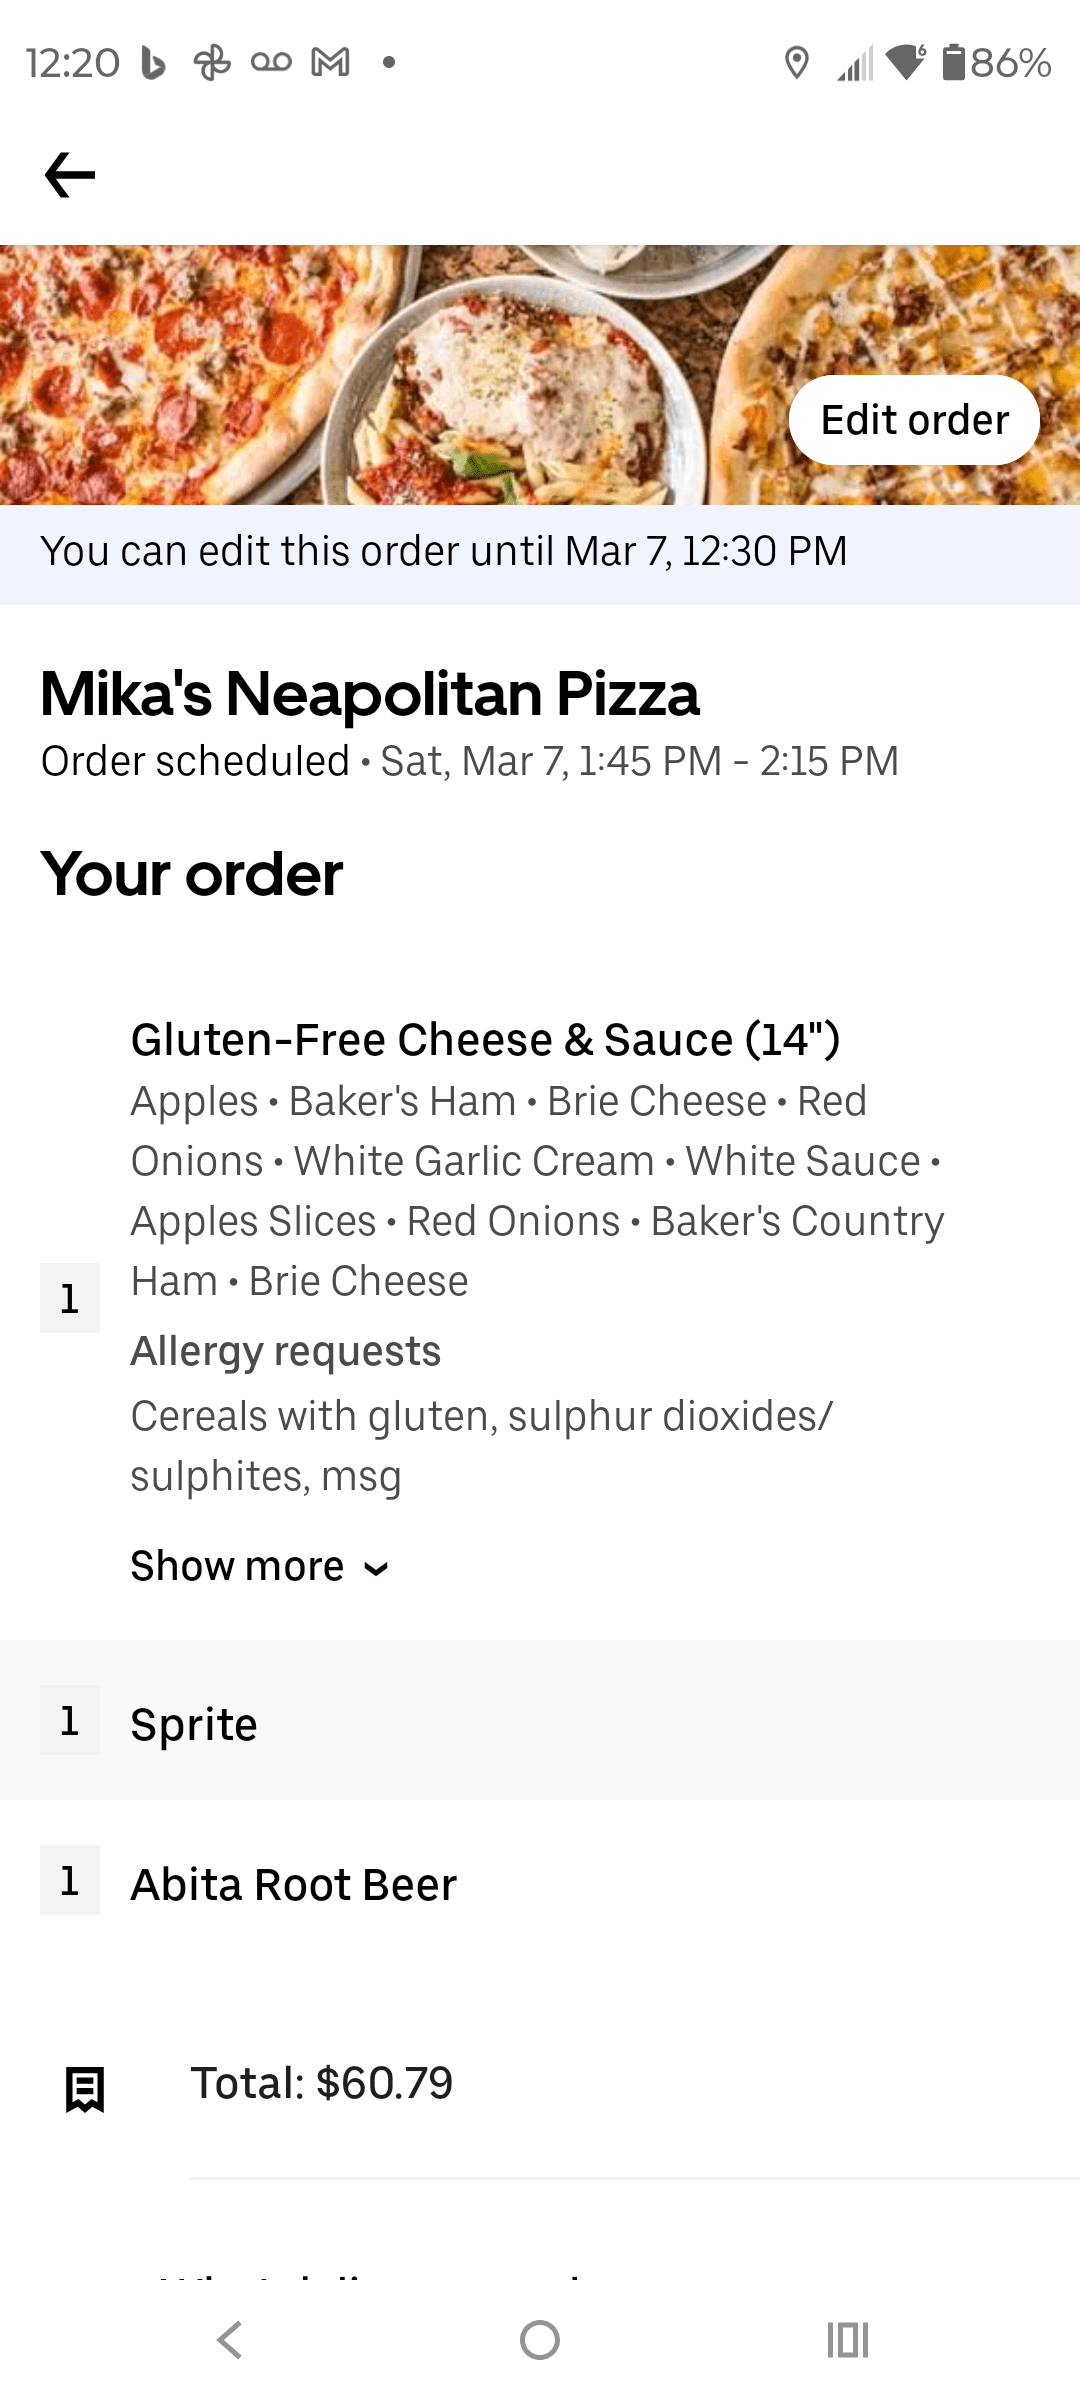The image size is (1080, 2400).
Task: Tap the back arrow icon
Action: 70,175
